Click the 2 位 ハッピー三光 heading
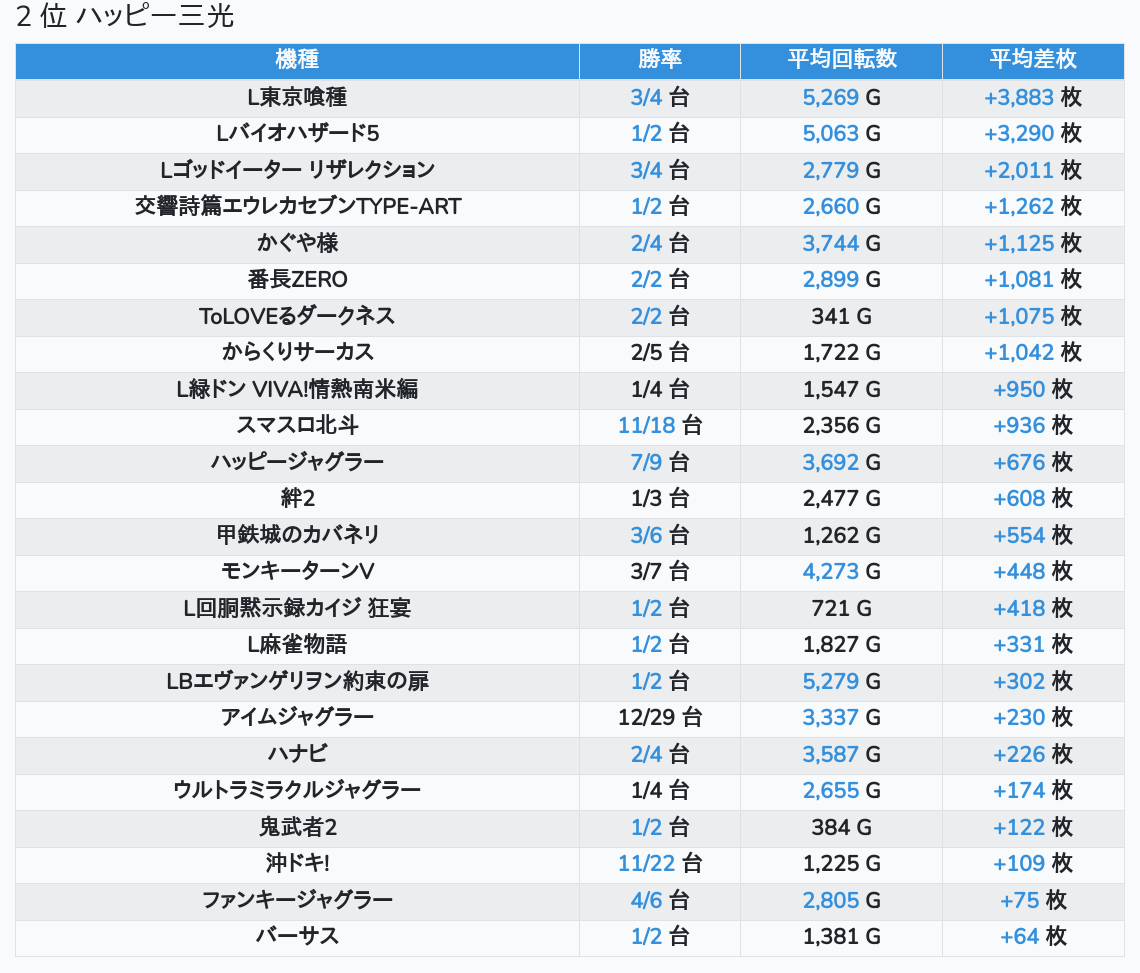Image resolution: width=1140 pixels, height=973 pixels. pyautogui.click(x=125, y=16)
